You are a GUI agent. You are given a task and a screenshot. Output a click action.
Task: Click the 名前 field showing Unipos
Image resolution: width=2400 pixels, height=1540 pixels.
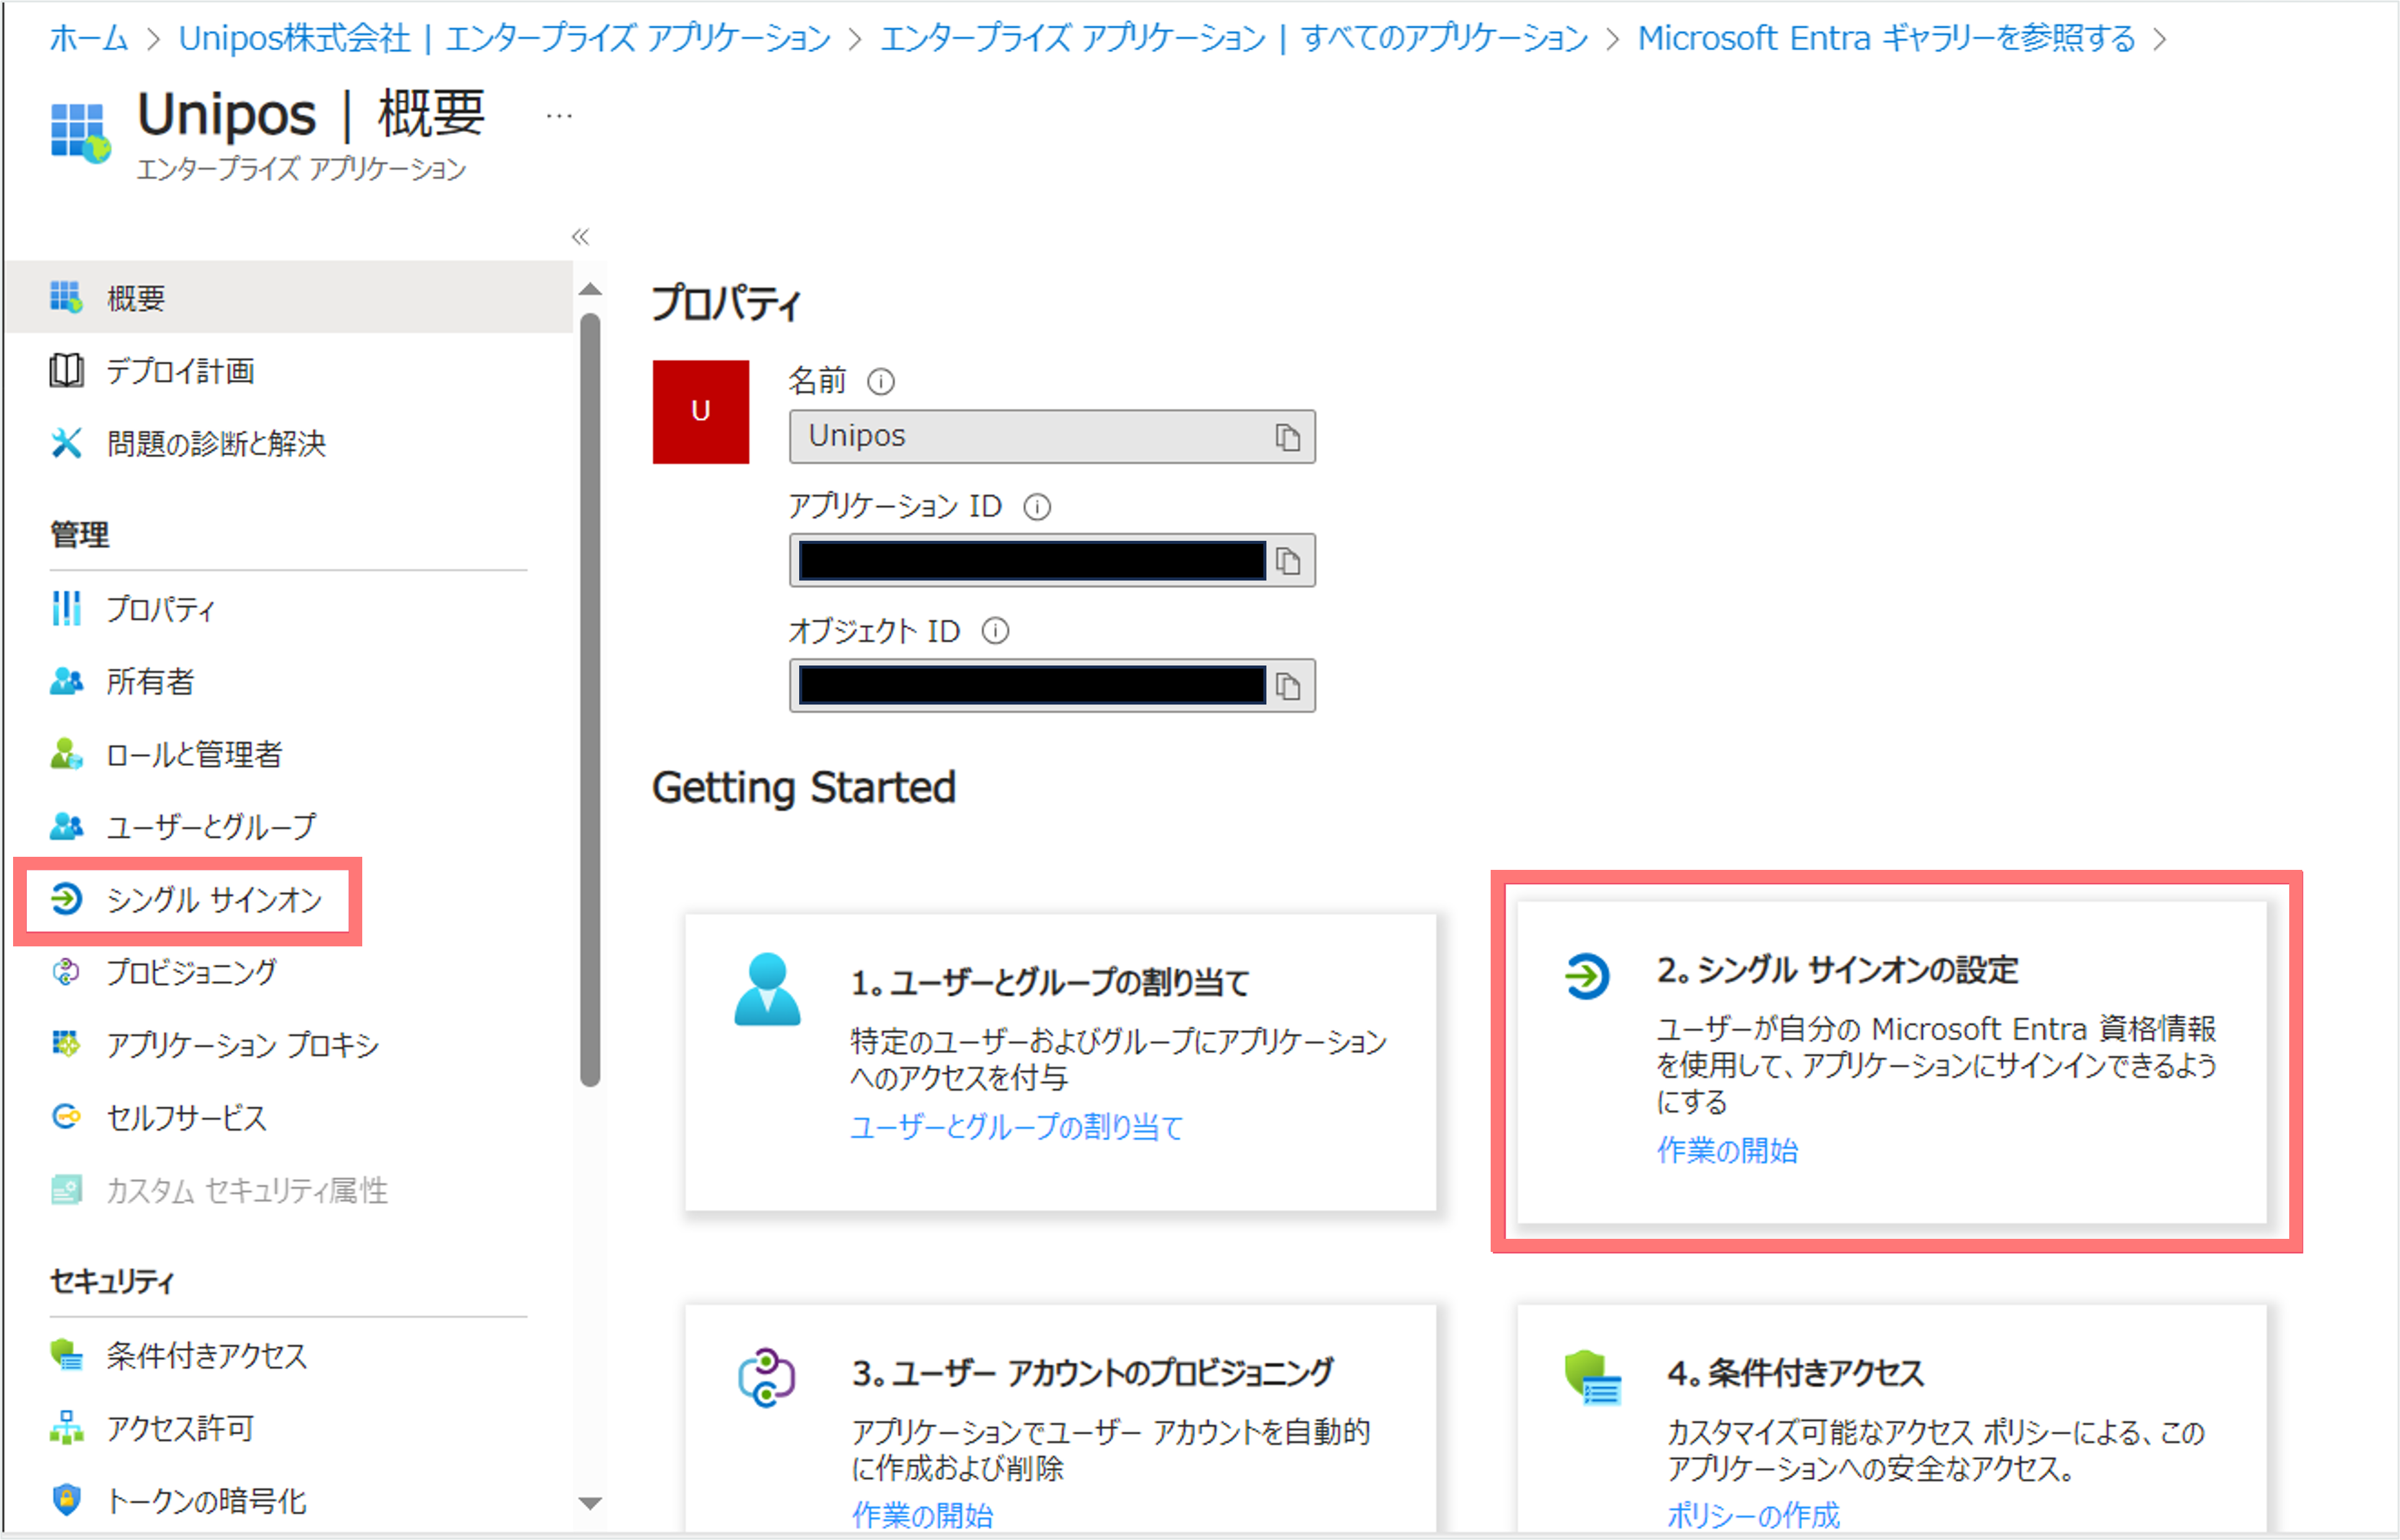click(1052, 437)
